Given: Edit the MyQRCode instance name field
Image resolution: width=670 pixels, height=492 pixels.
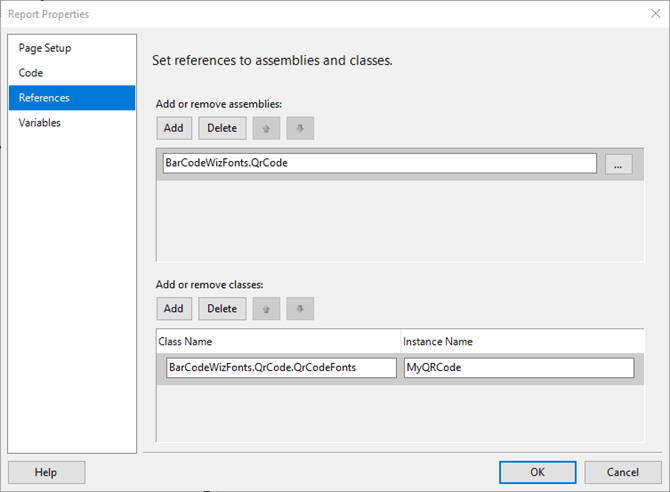Looking at the screenshot, I should pyautogui.click(x=519, y=368).
